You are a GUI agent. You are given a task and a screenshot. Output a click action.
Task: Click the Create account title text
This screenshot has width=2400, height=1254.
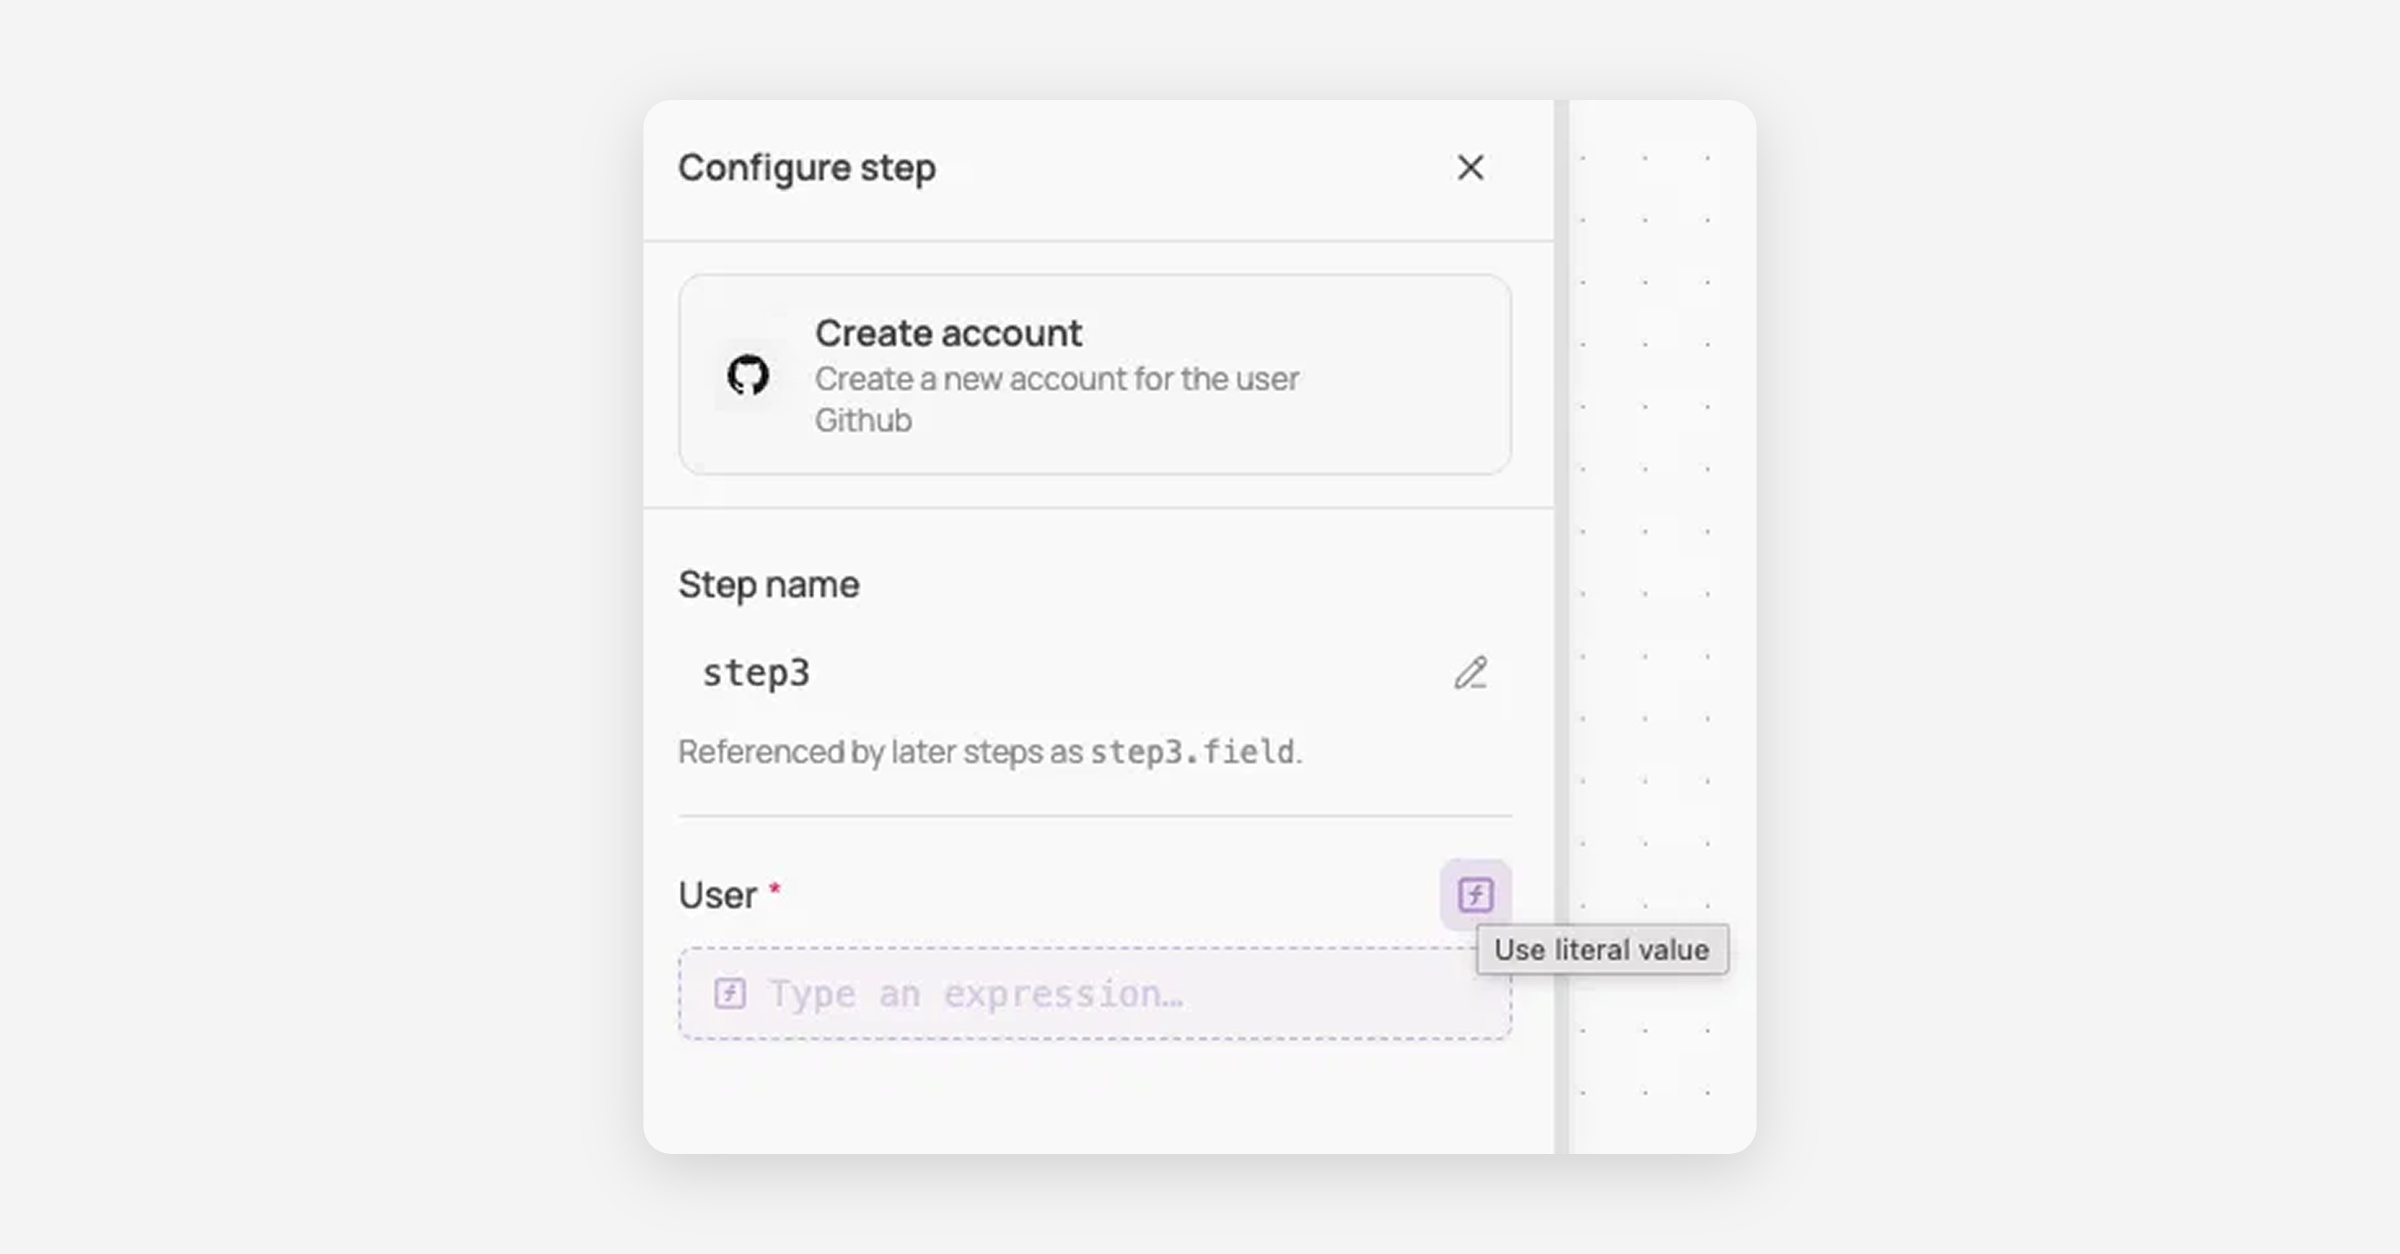[948, 333]
